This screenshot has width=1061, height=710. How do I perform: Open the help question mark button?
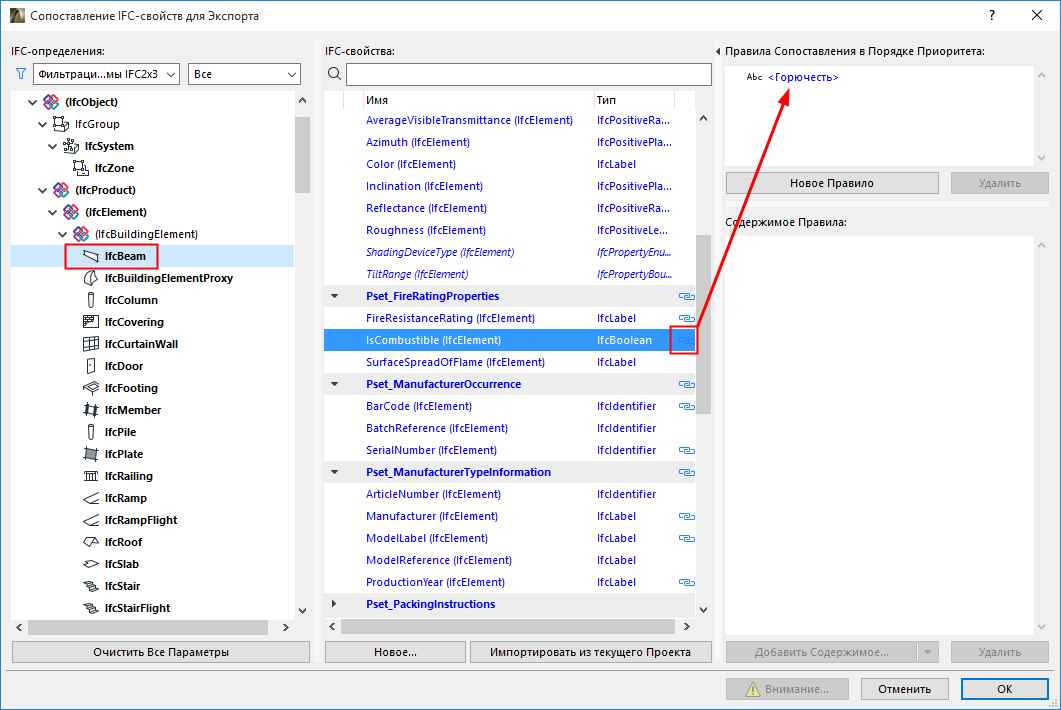[992, 15]
